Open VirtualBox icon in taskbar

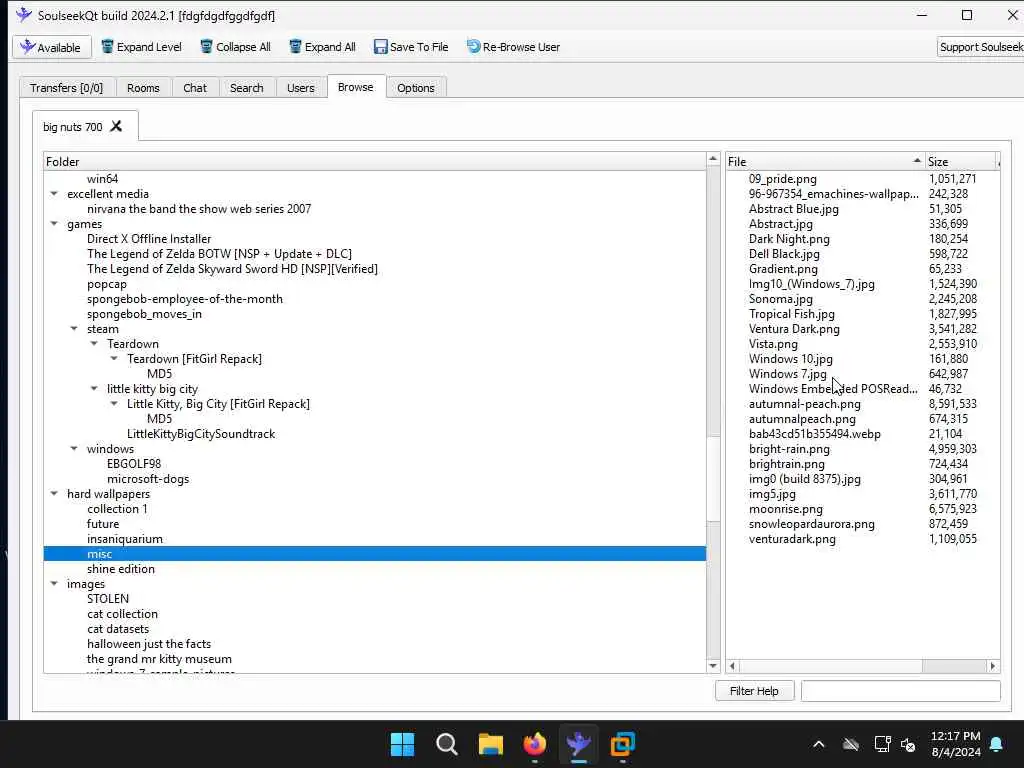coord(623,744)
